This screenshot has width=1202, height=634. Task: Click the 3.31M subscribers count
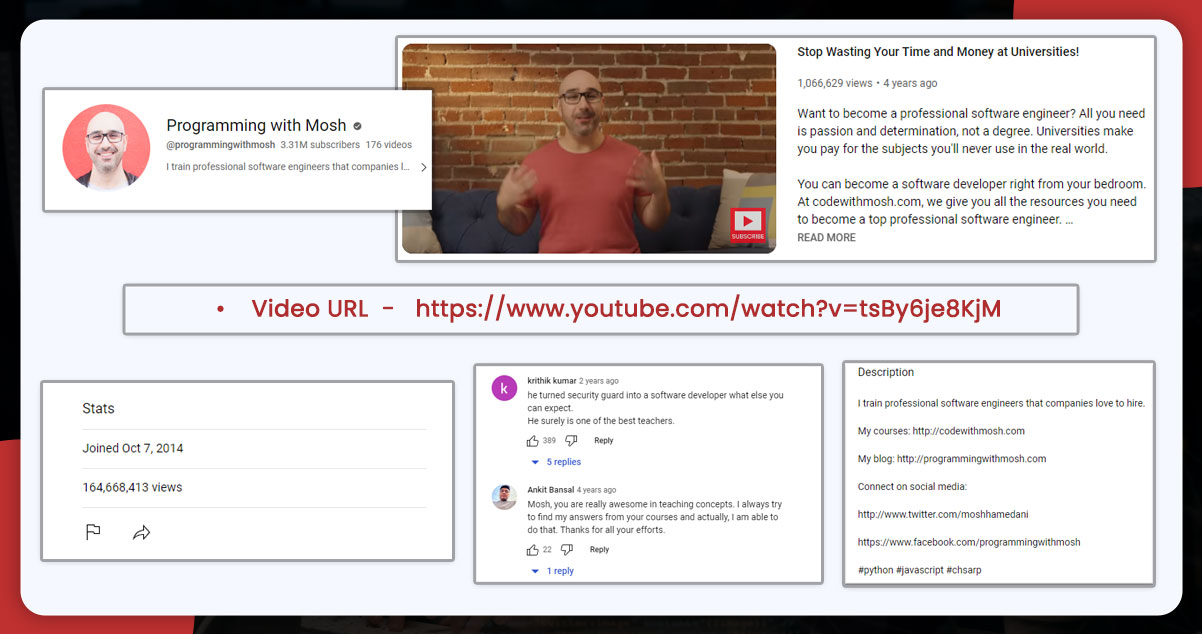(x=320, y=145)
